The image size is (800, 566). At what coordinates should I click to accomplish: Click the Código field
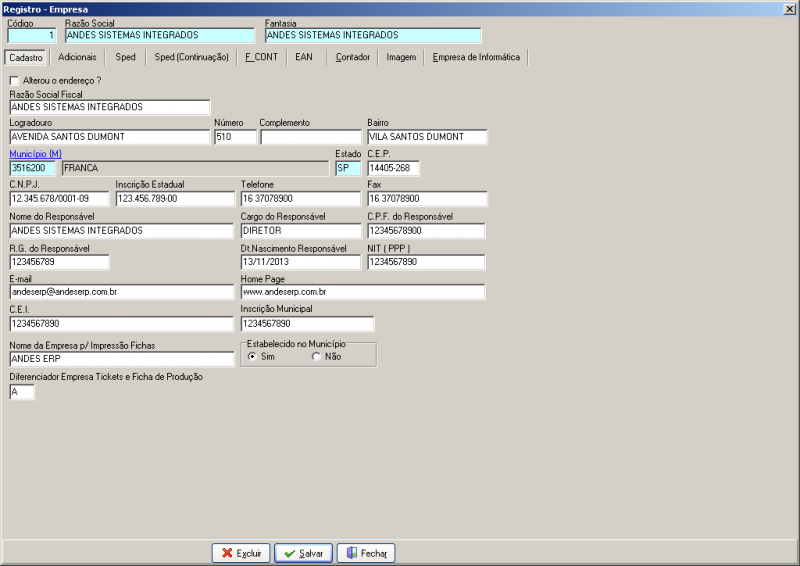pos(31,35)
